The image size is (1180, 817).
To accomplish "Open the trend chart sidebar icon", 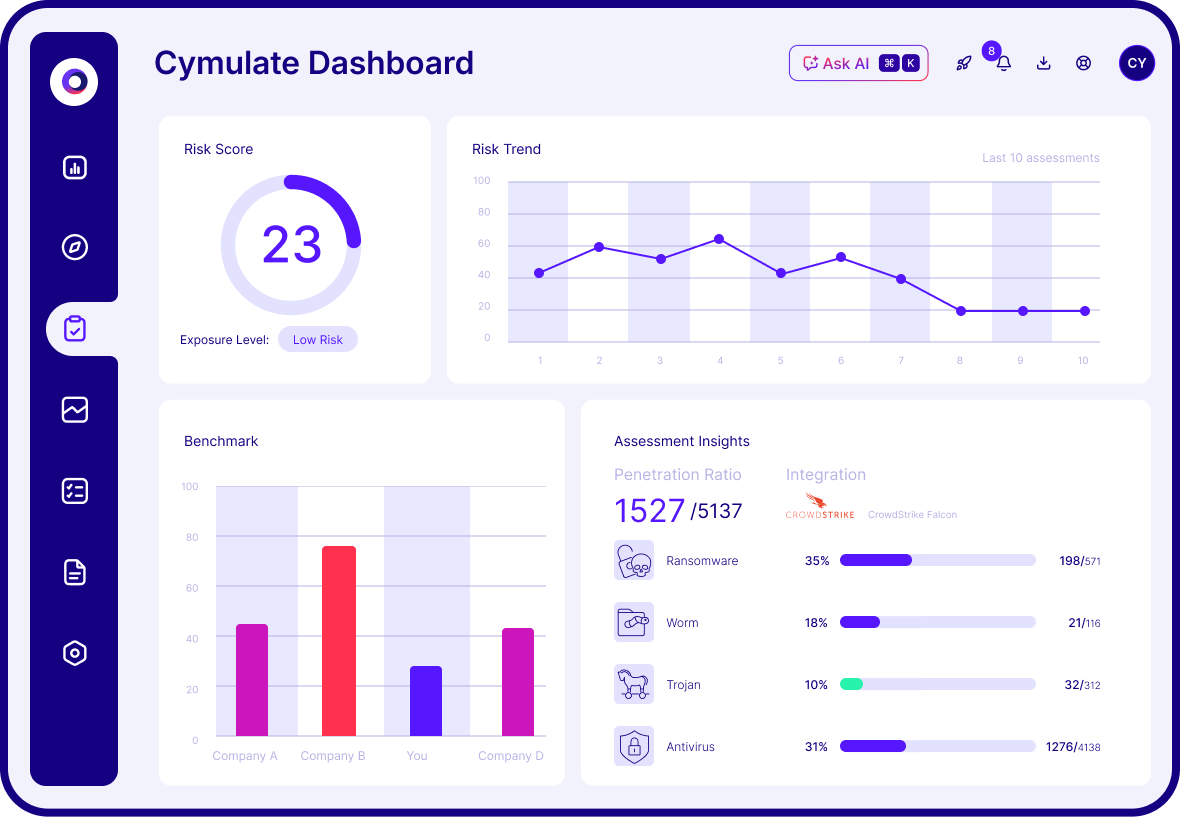I will 75,410.
